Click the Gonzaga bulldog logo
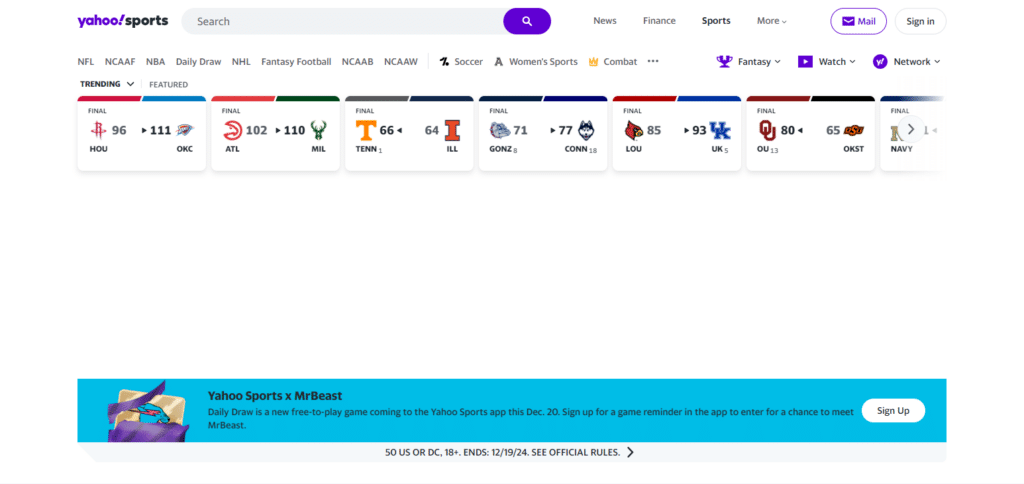 (500, 131)
